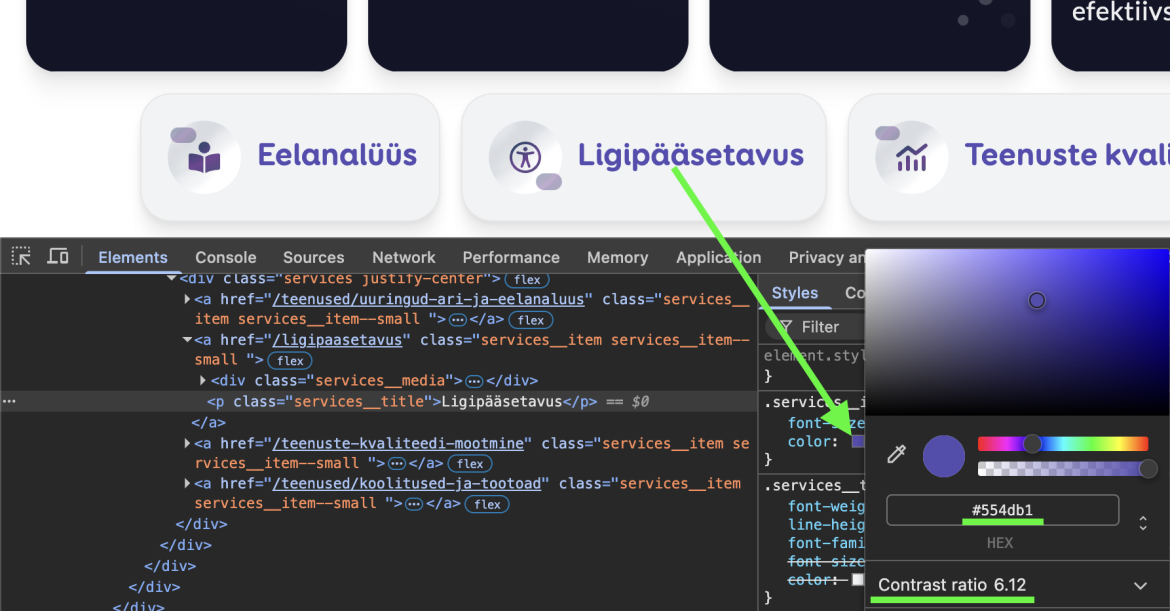Switch to the Memory tab
Viewport: 1170px width, 611px height.
point(617,257)
